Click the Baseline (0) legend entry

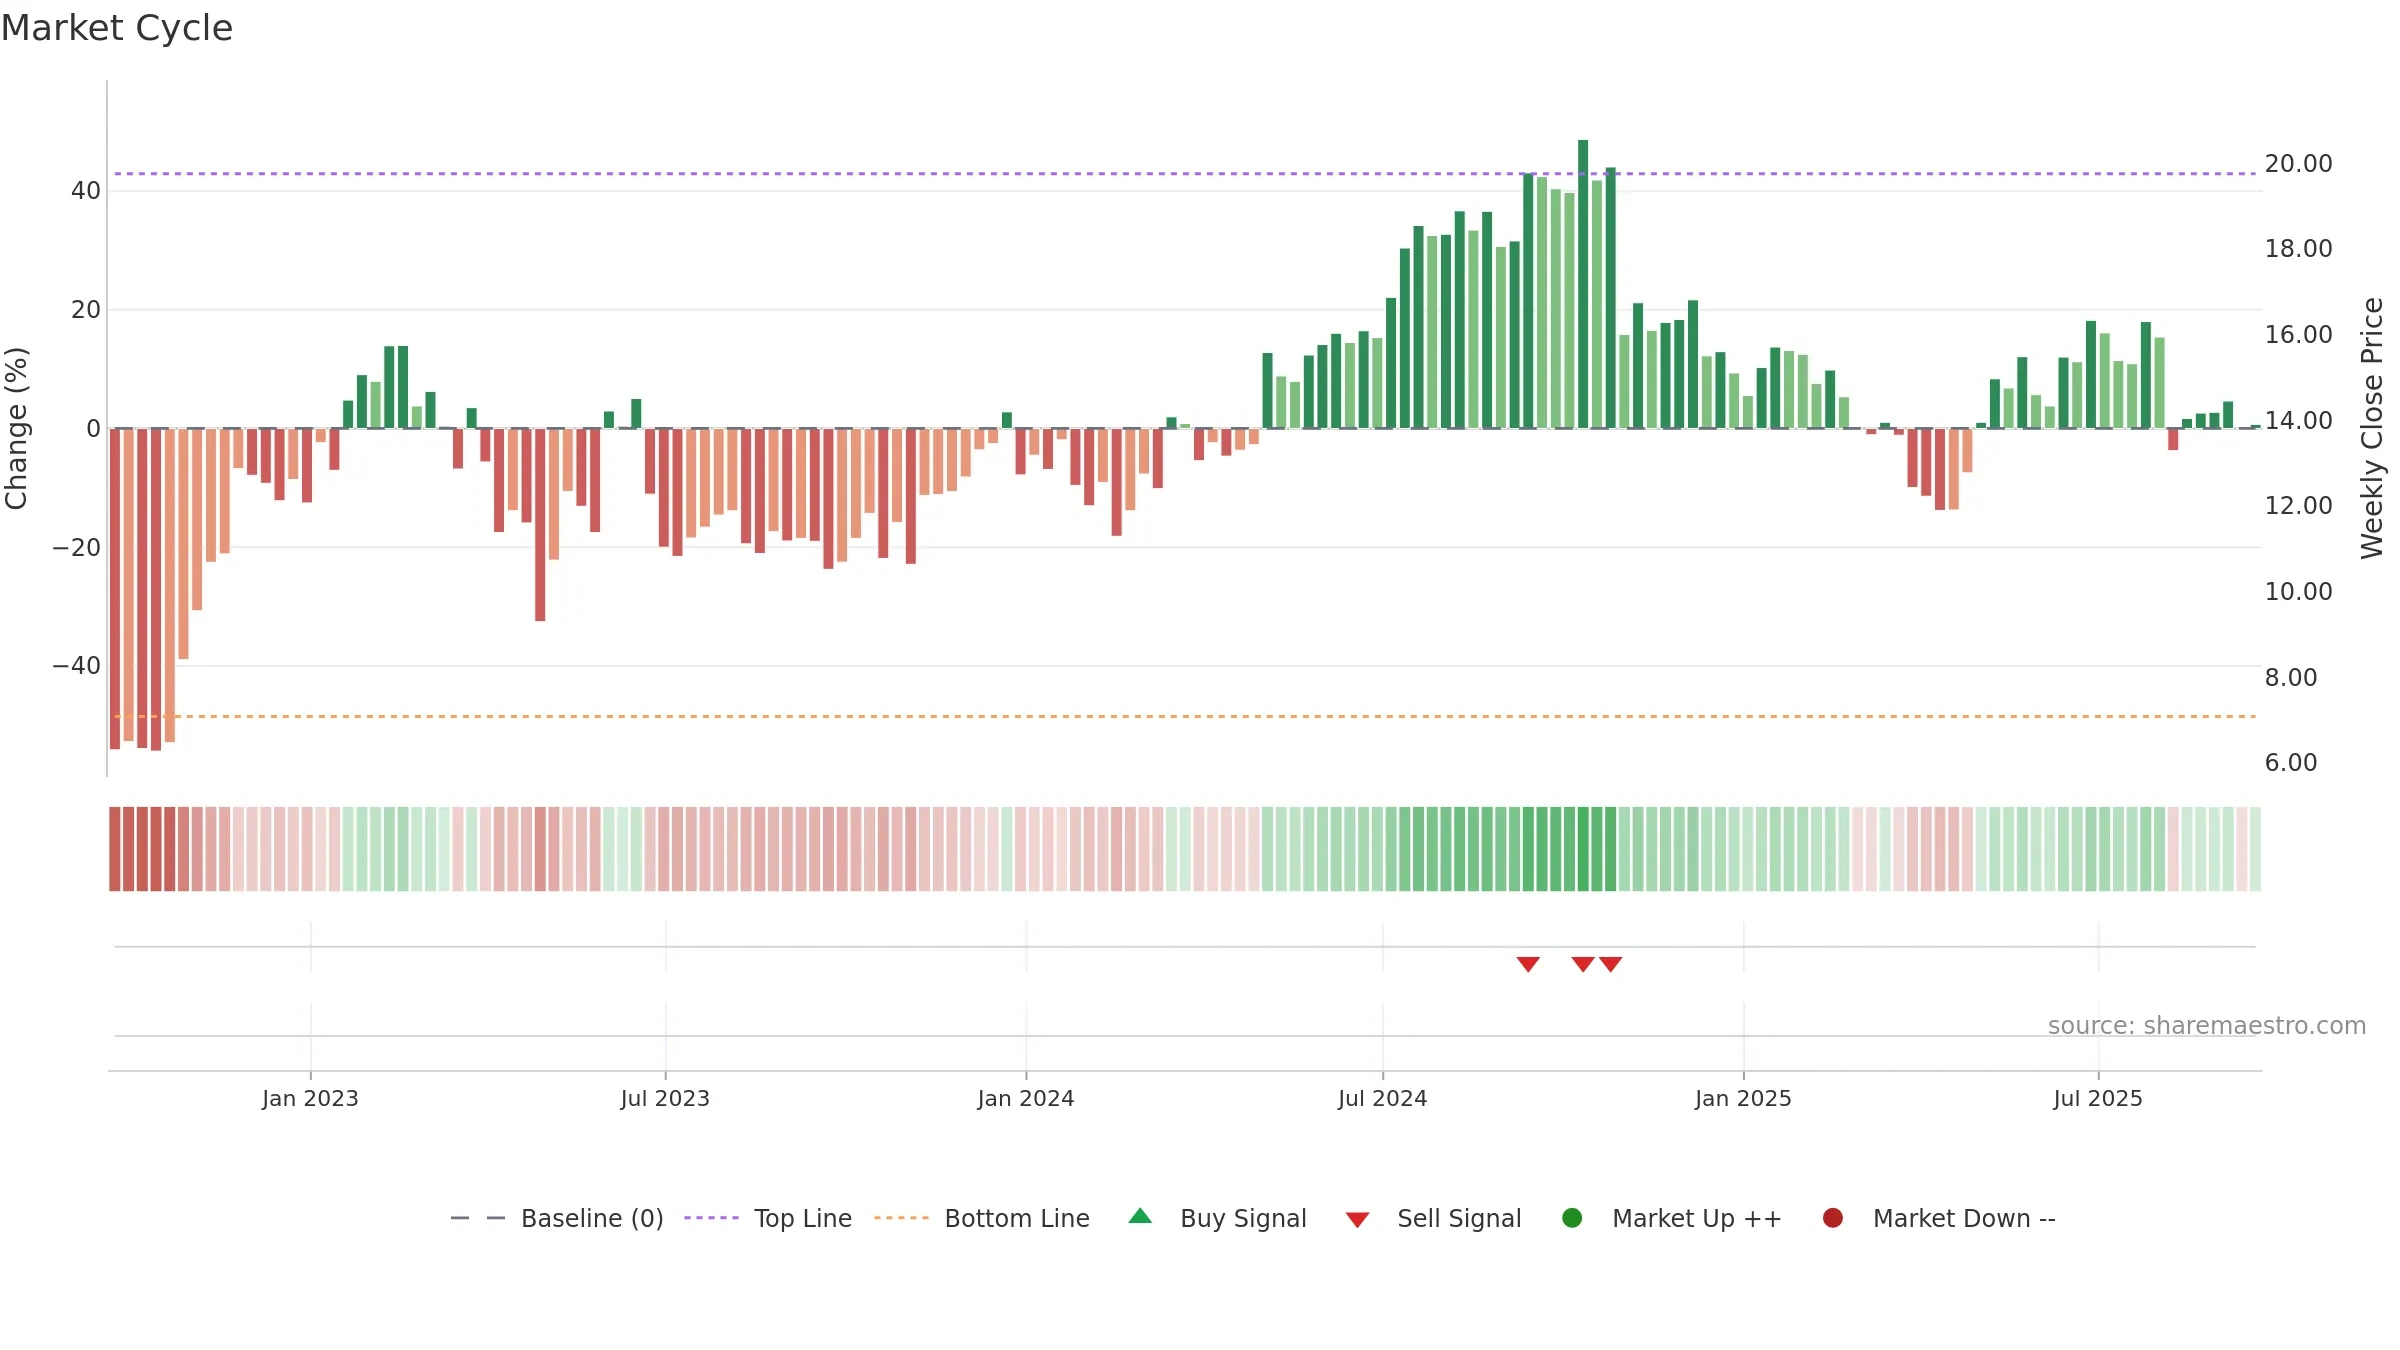pos(557,1218)
